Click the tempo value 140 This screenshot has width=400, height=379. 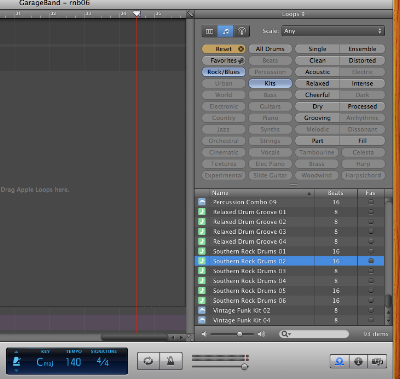(73, 362)
